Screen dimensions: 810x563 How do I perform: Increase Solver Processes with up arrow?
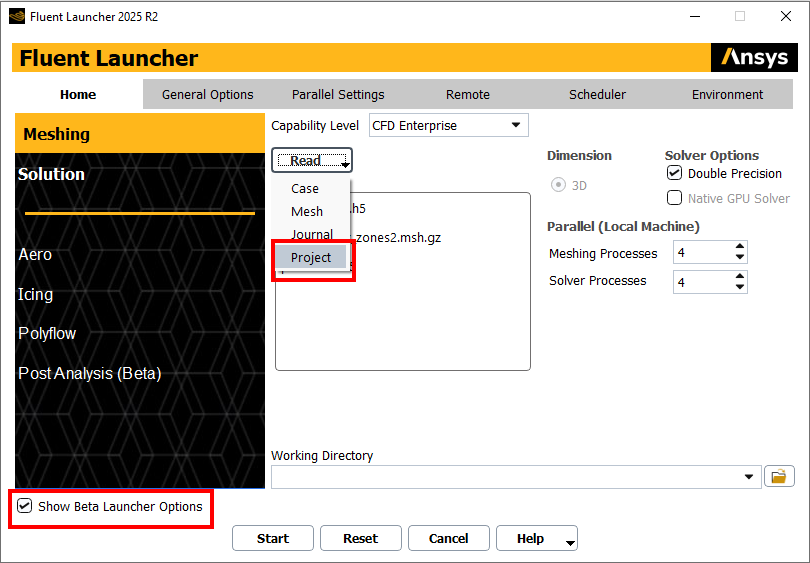(x=740, y=276)
